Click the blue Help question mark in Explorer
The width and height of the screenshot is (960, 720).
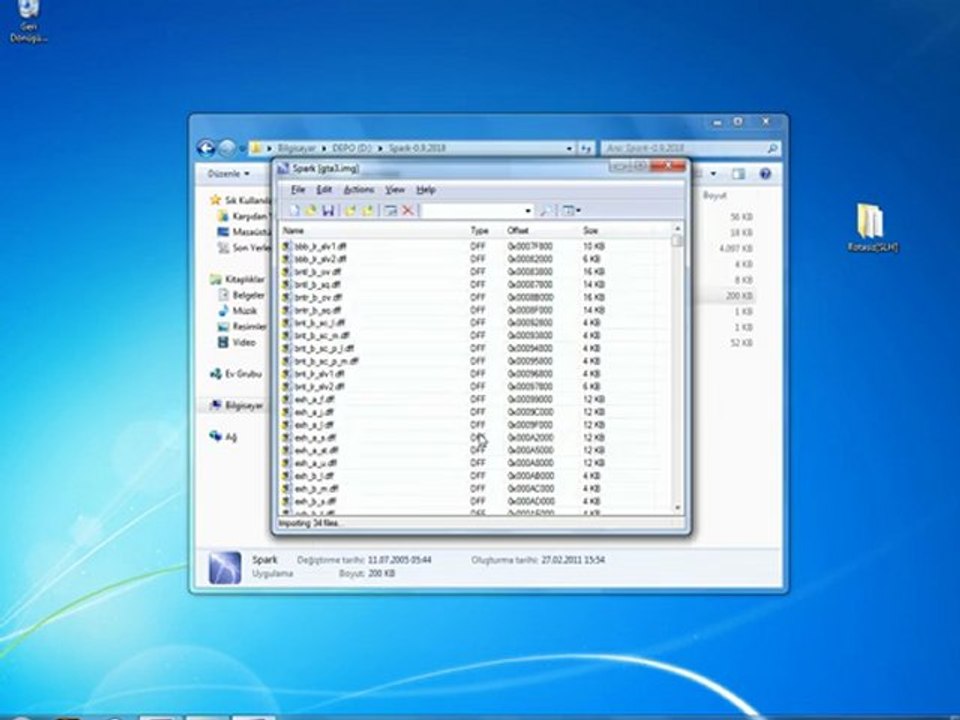765,174
